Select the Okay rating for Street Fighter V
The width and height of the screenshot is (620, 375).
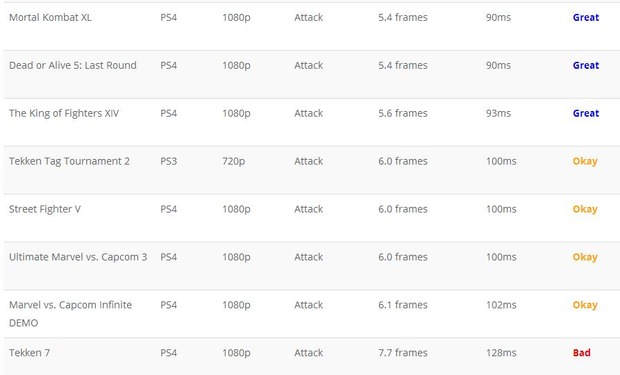pos(585,209)
